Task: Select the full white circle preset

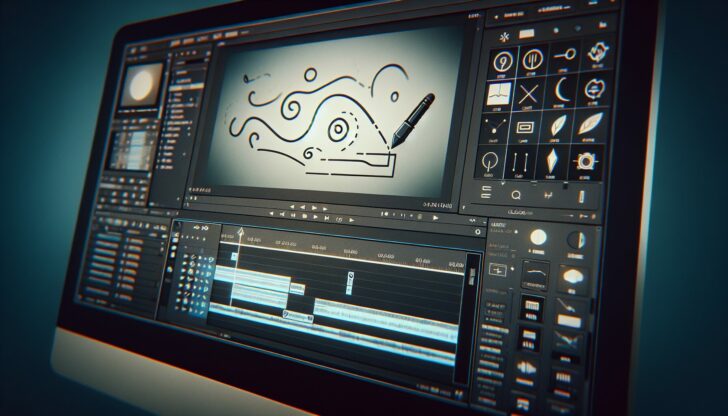Action: click(x=540, y=237)
